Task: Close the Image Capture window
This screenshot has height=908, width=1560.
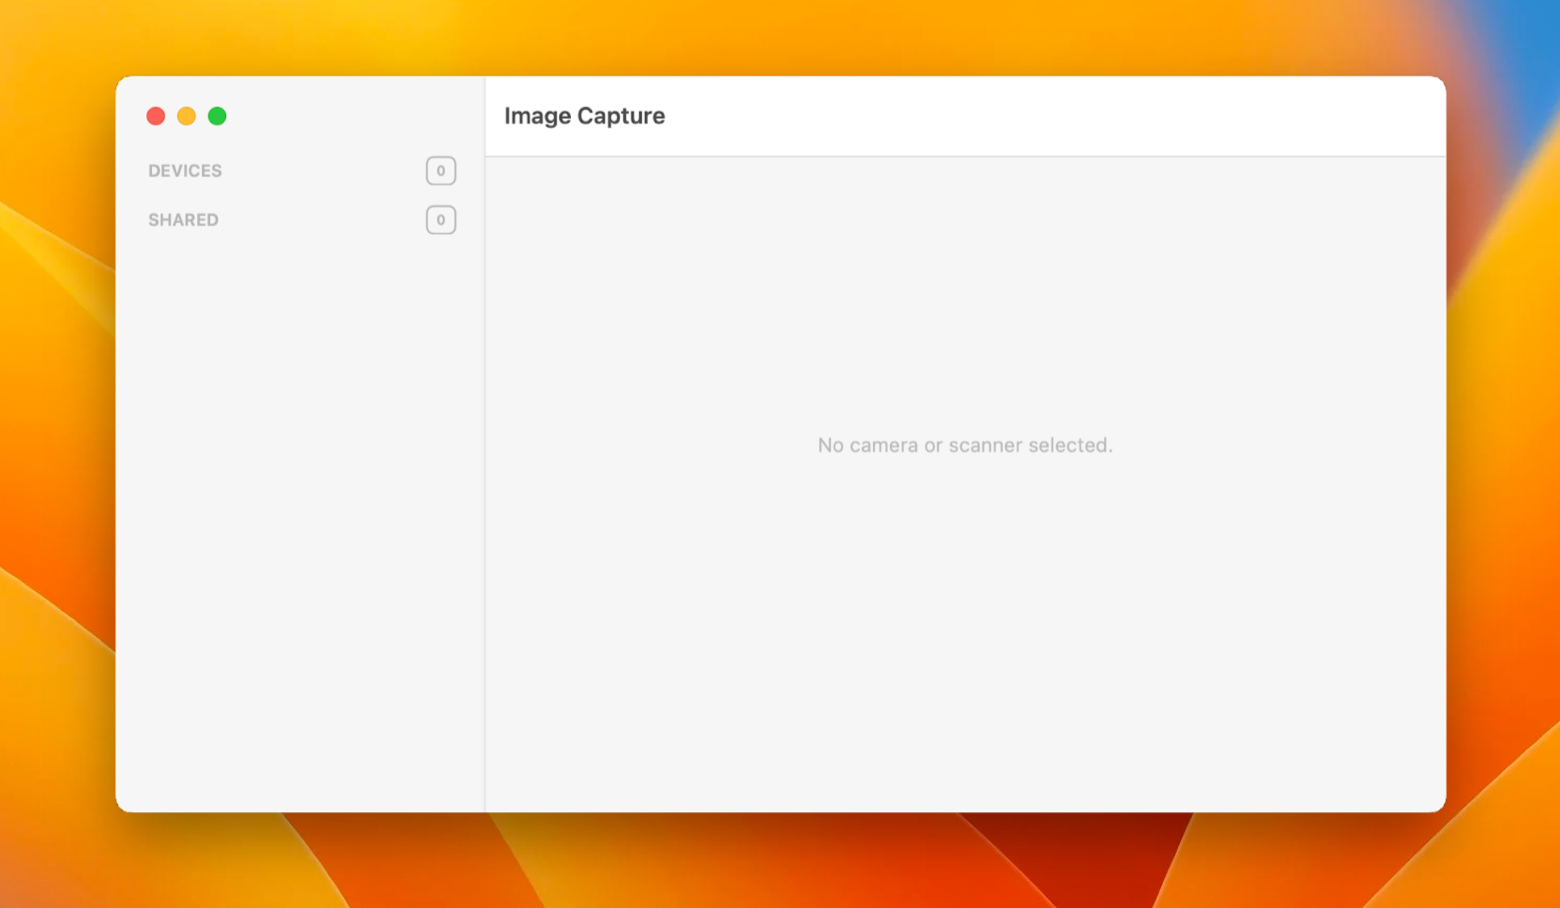Action: (x=156, y=116)
